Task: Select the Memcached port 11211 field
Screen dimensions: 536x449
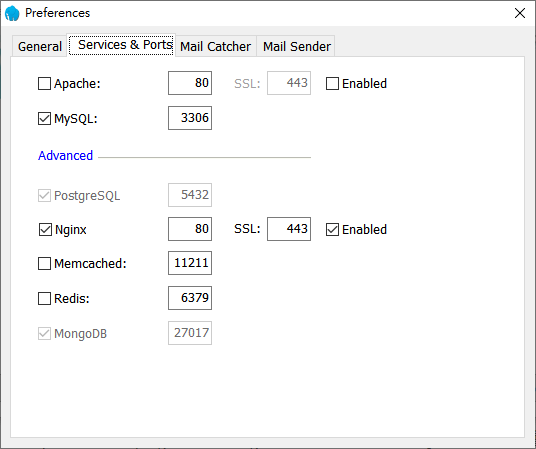Action: [x=190, y=263]
